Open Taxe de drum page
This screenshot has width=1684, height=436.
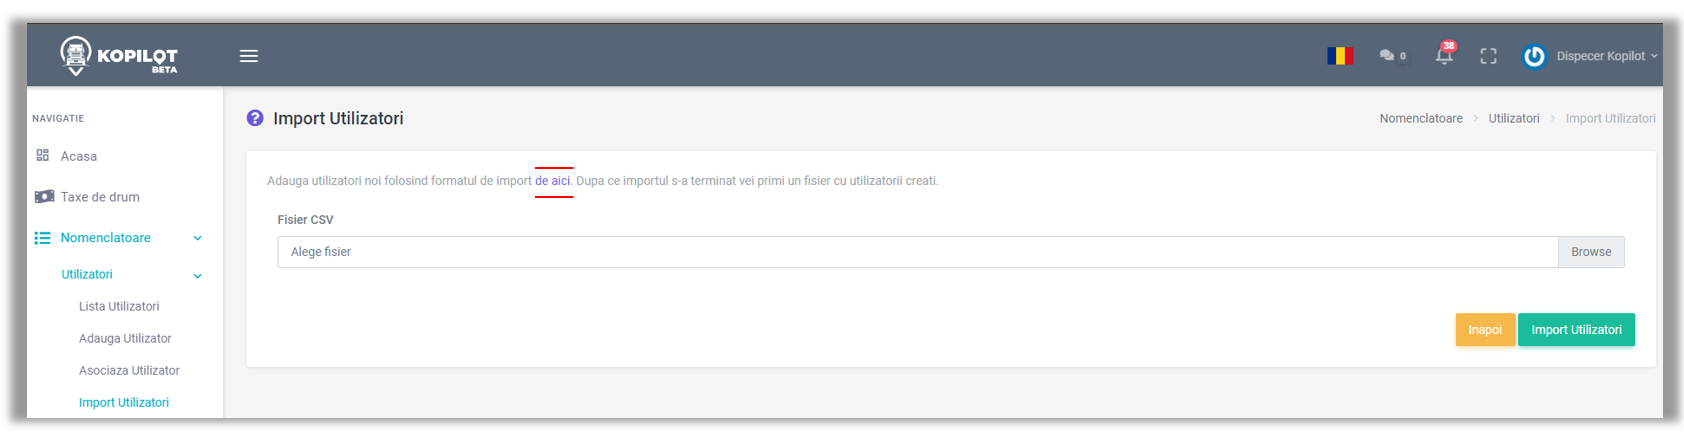(100, 197)
